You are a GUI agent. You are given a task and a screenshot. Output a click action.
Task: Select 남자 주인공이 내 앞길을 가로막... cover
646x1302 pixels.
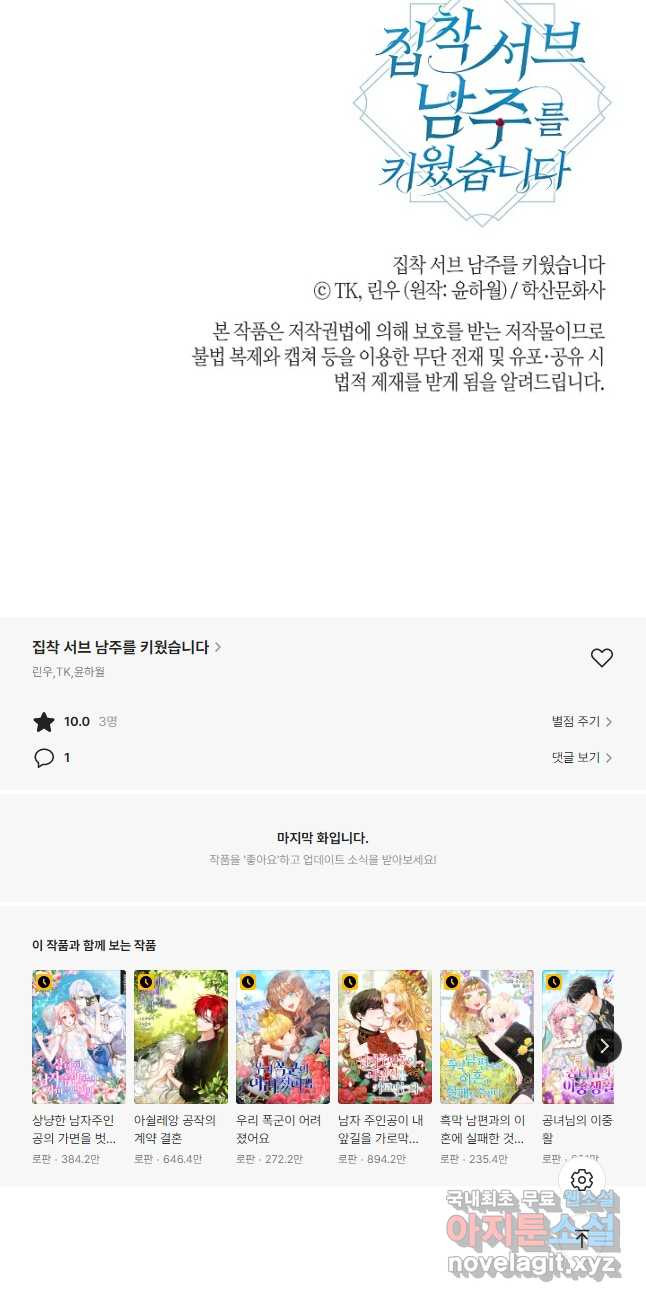385,1037
